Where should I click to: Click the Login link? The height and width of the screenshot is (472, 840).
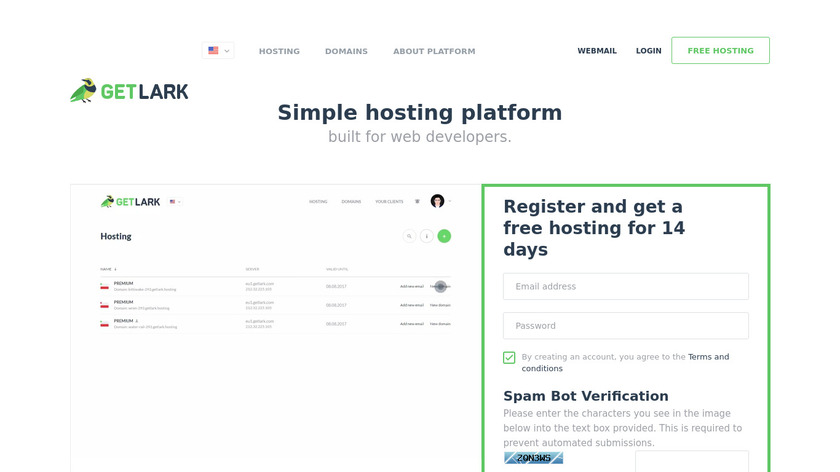(x=648, y=51)
